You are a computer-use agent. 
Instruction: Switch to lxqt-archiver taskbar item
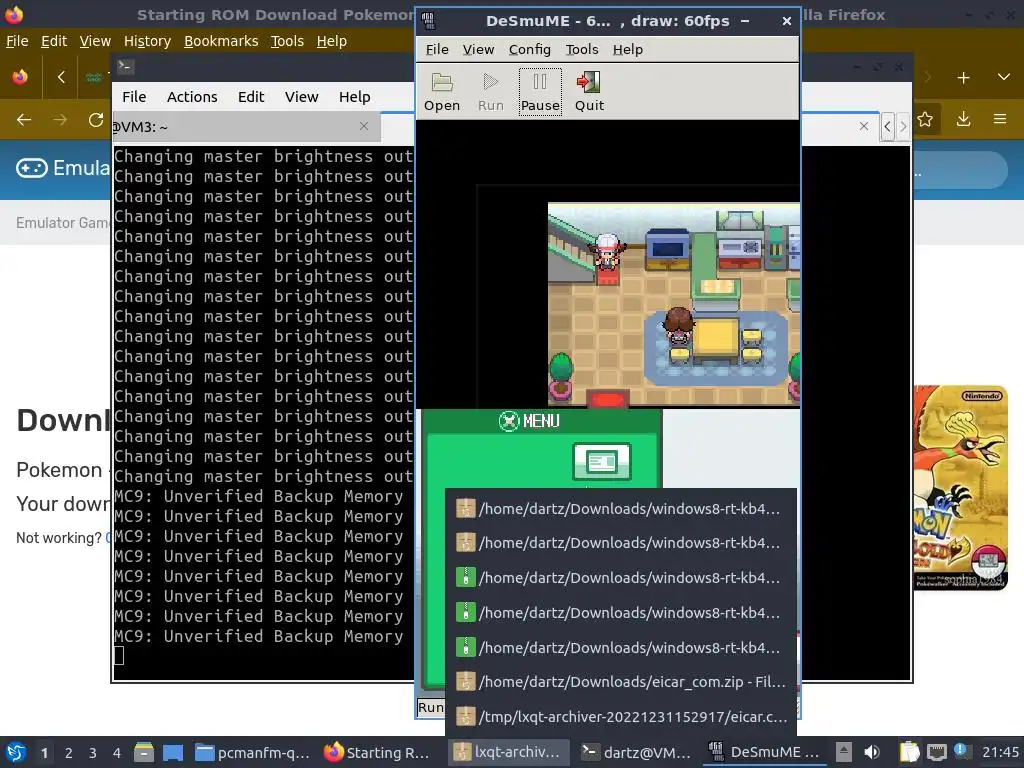(509, 752)
